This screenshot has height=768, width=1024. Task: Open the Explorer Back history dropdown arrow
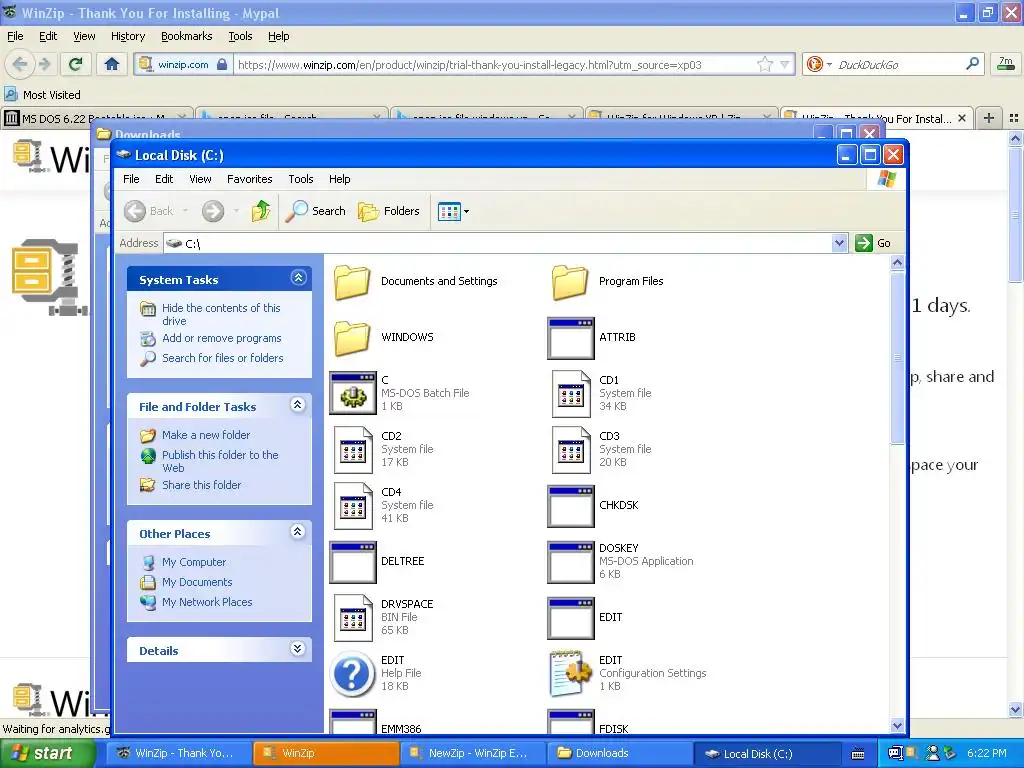pyautogui.click(x=185, y=211)
